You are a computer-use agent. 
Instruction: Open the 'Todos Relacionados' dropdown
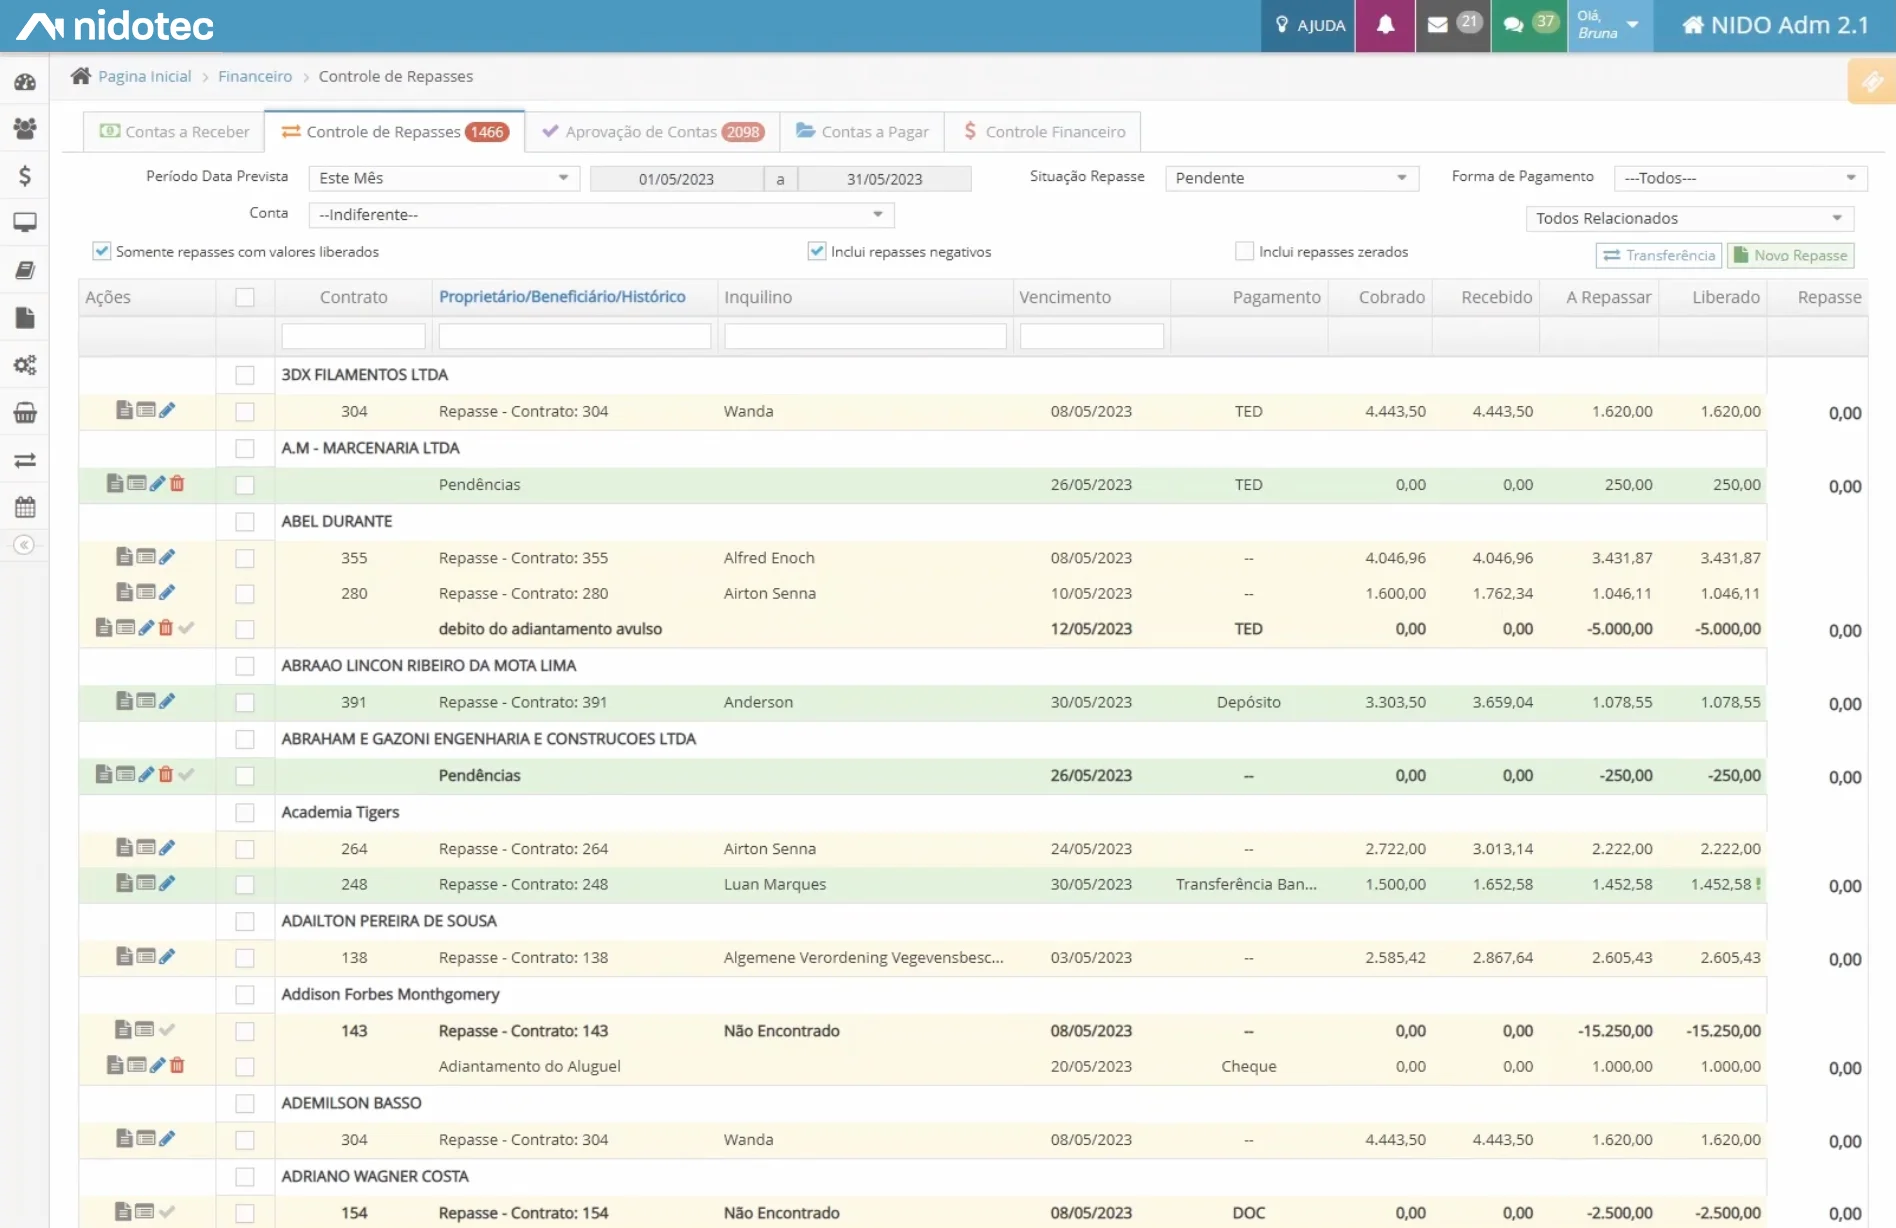1689,218
